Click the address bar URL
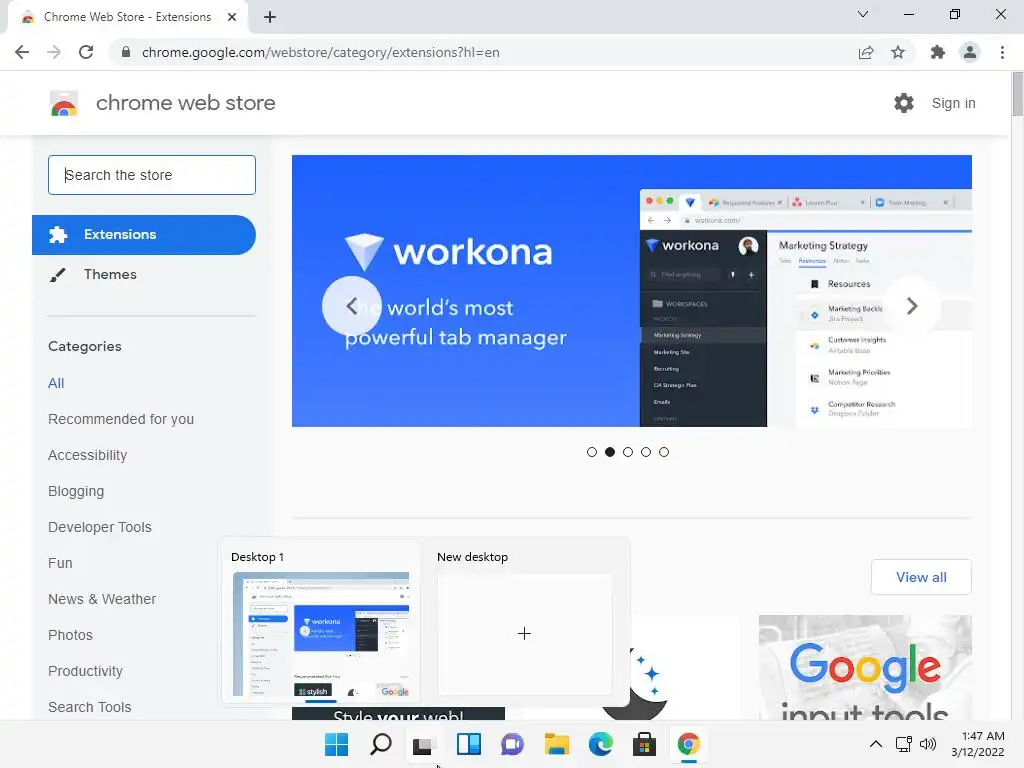The height and width of the screenshot is (768, 1024). (321, 52)
